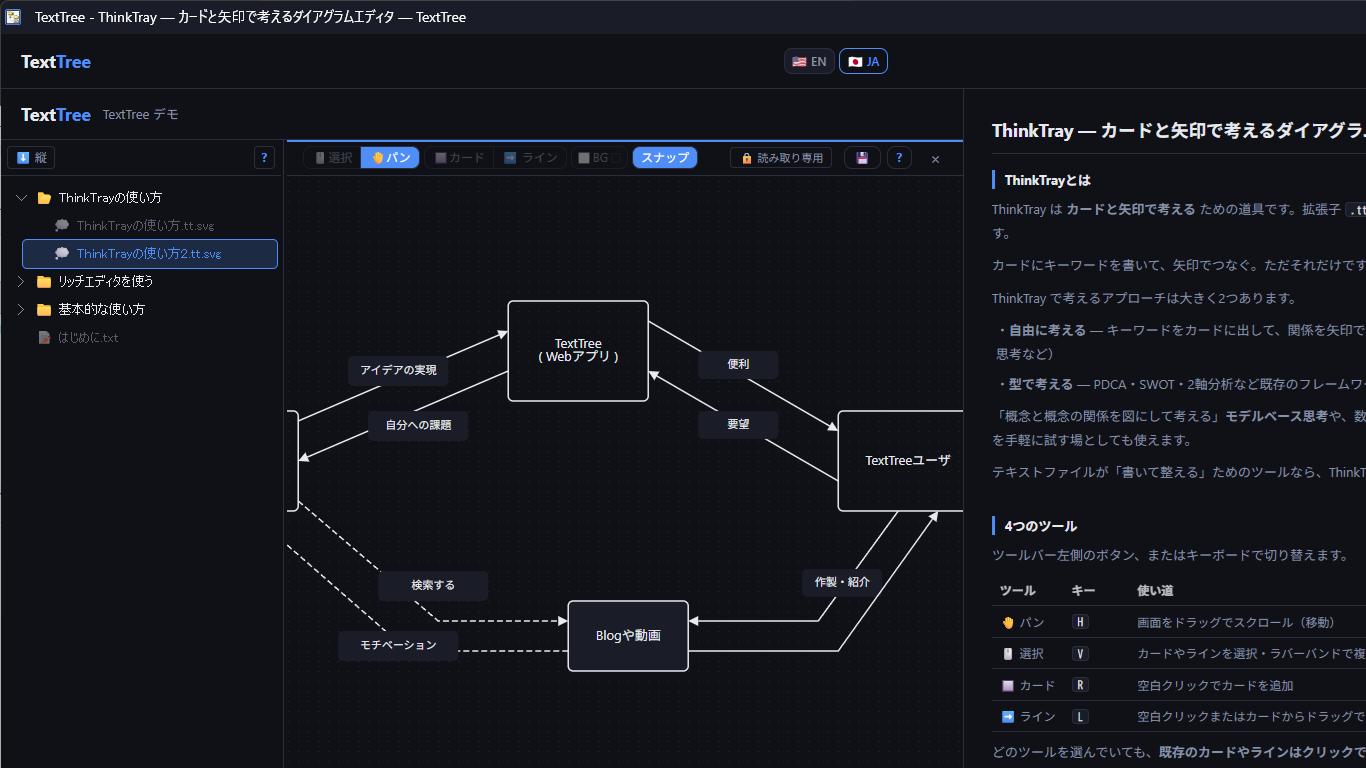Expand the リッチエディタを使う folder chevron
The height and width of the screenshot is (768, 1366).
(22, 282)
